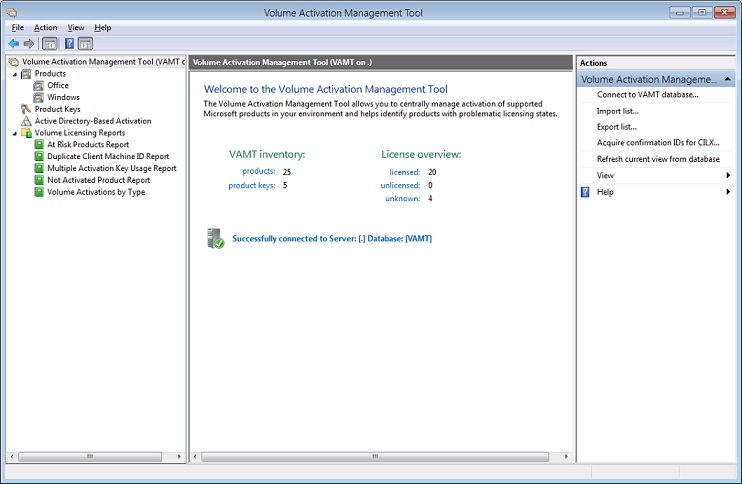Click the Forward arrow toolbar icon
The height and width of the screenshot is (484, 742).
pos(29,44)
